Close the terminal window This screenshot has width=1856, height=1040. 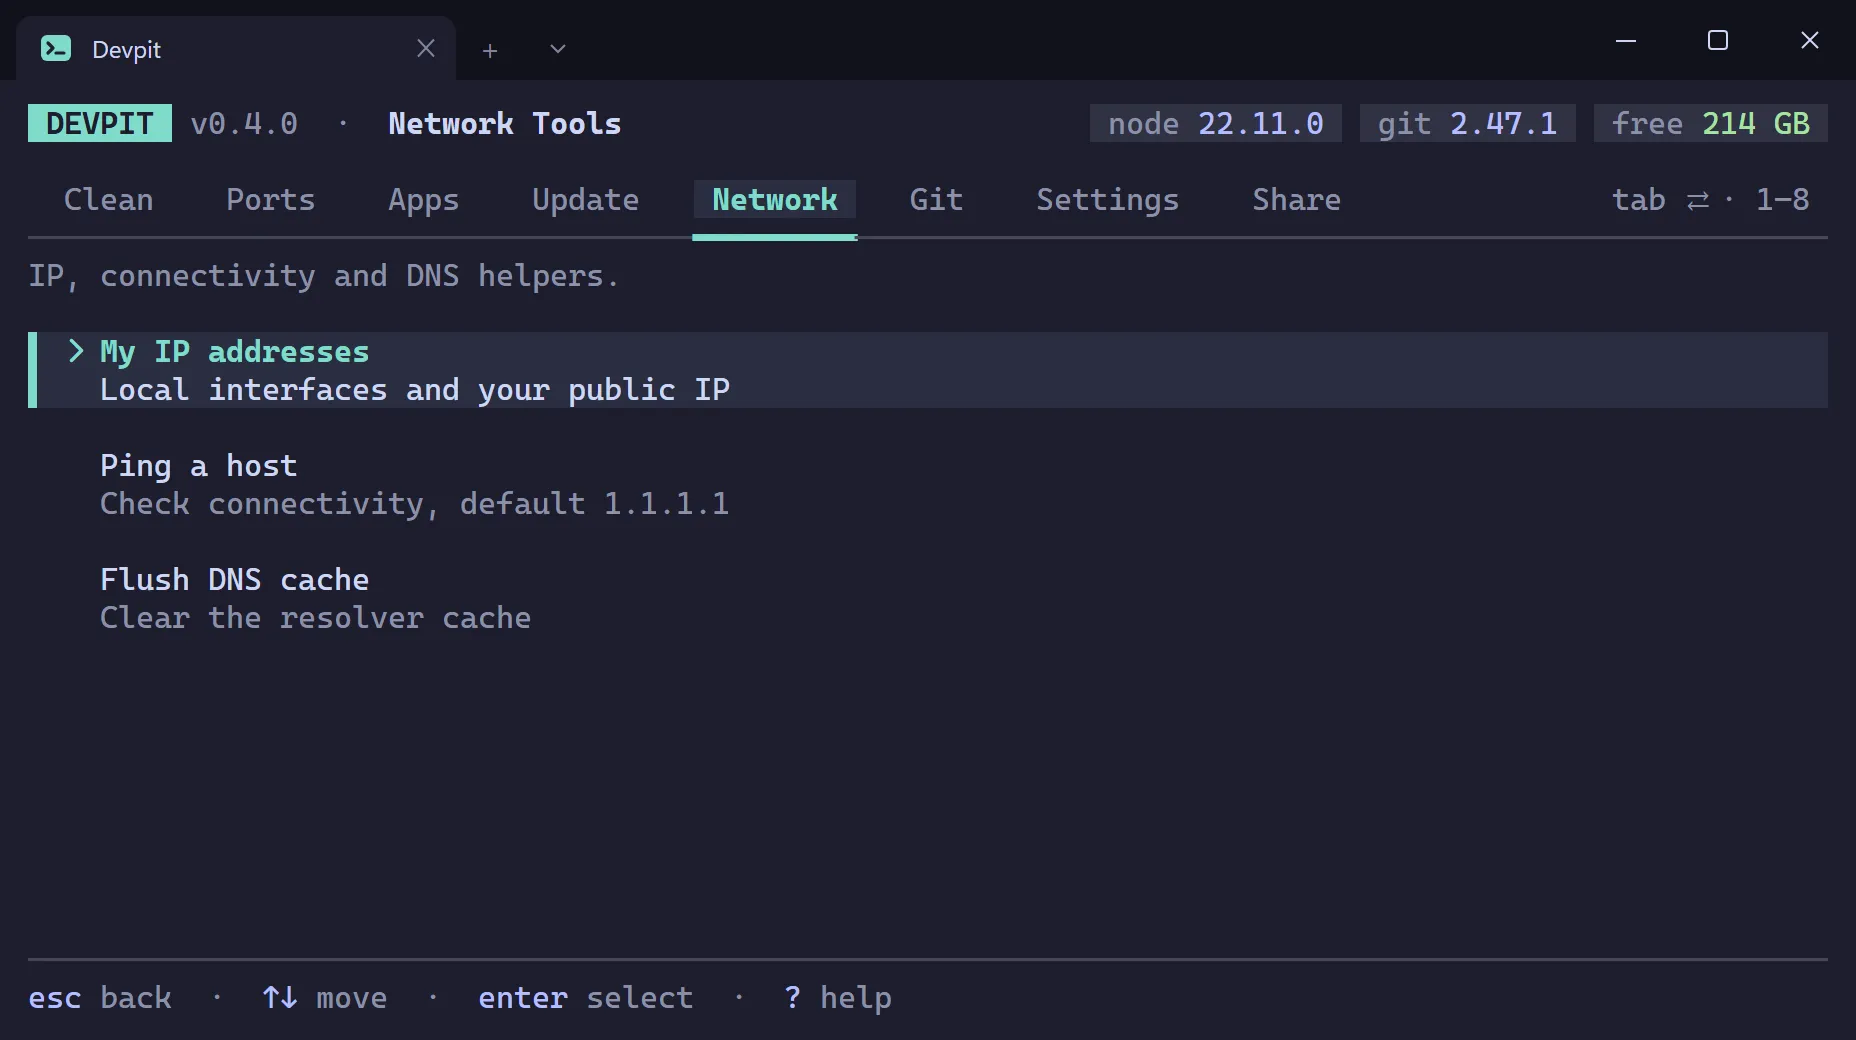pos(1810,40)
